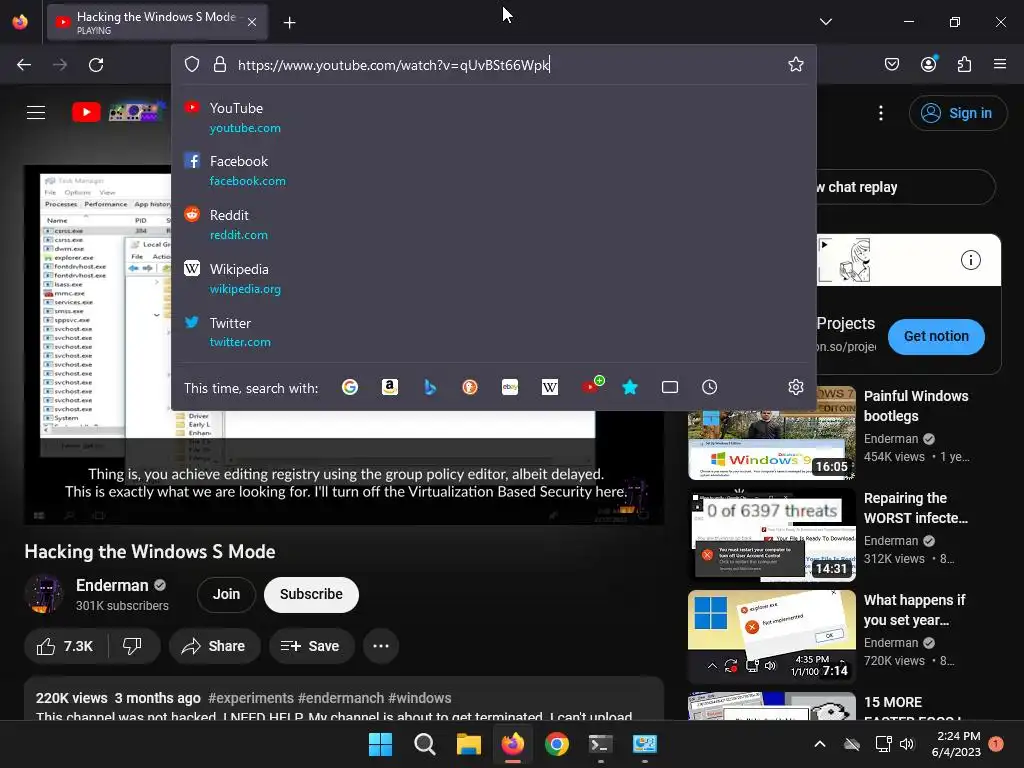The width and height of the screenshot is (1024, 768).
Task: Open more actions ellipsis under video
Action: point(381,646)
